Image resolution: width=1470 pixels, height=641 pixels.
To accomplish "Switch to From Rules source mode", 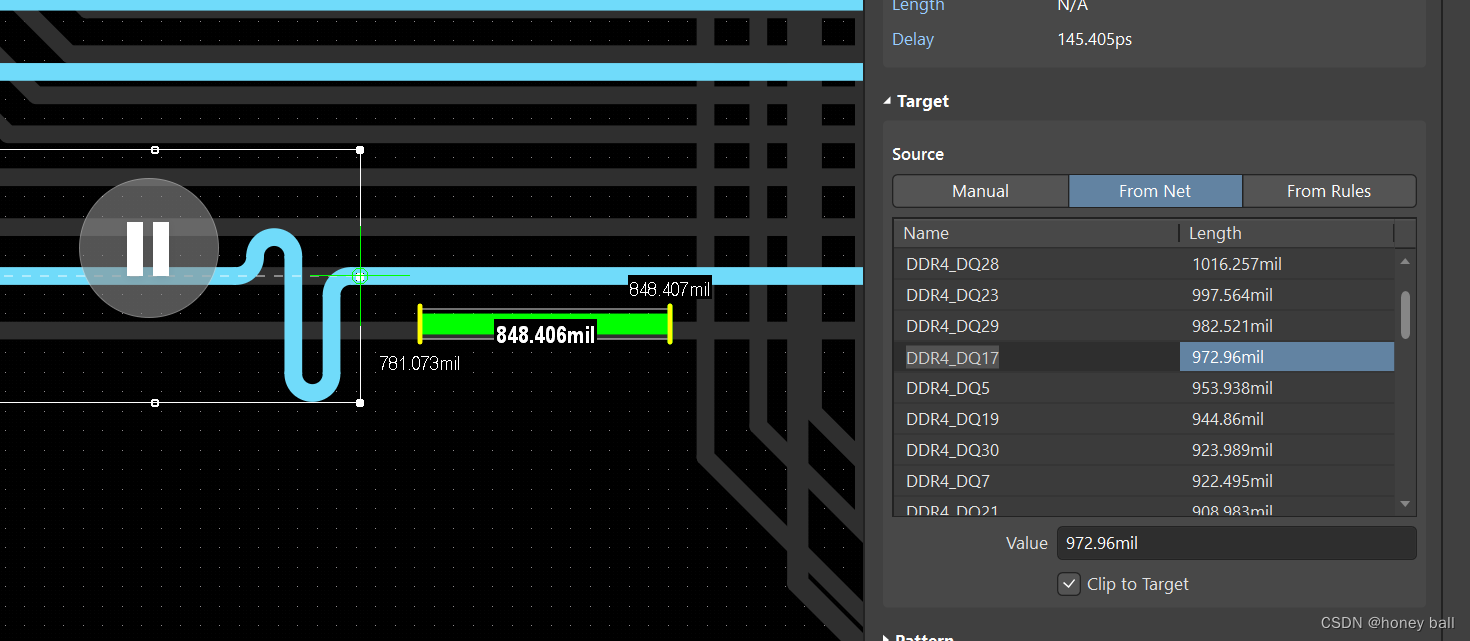I will tap(1329, 190).
